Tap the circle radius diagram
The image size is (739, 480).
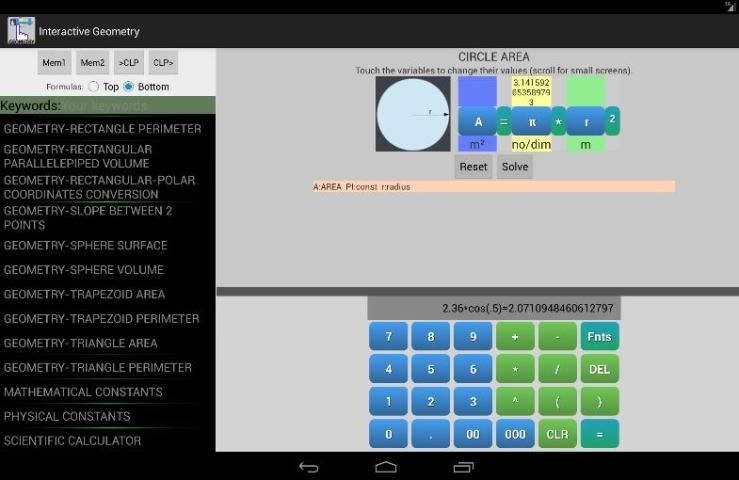point(413,114)
